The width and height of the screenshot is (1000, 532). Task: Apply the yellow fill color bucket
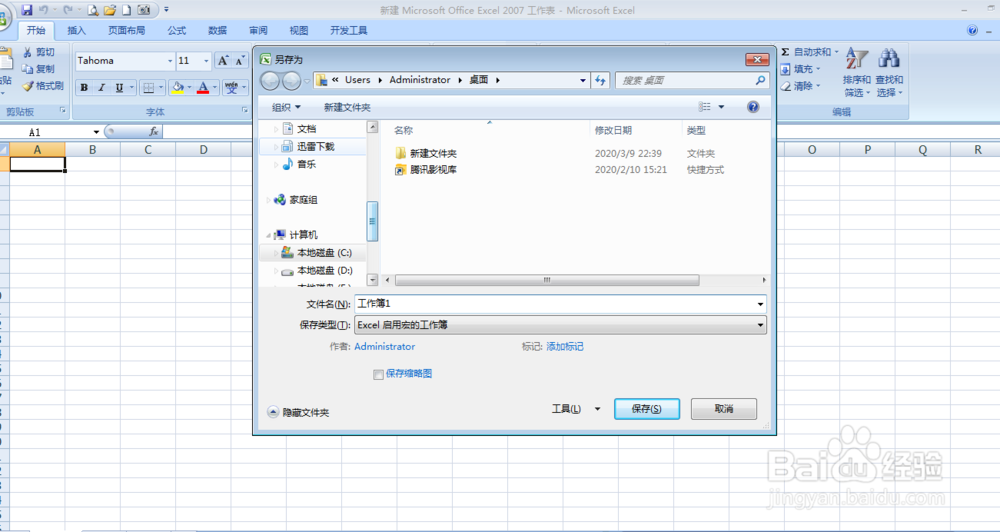click(178, 87)
